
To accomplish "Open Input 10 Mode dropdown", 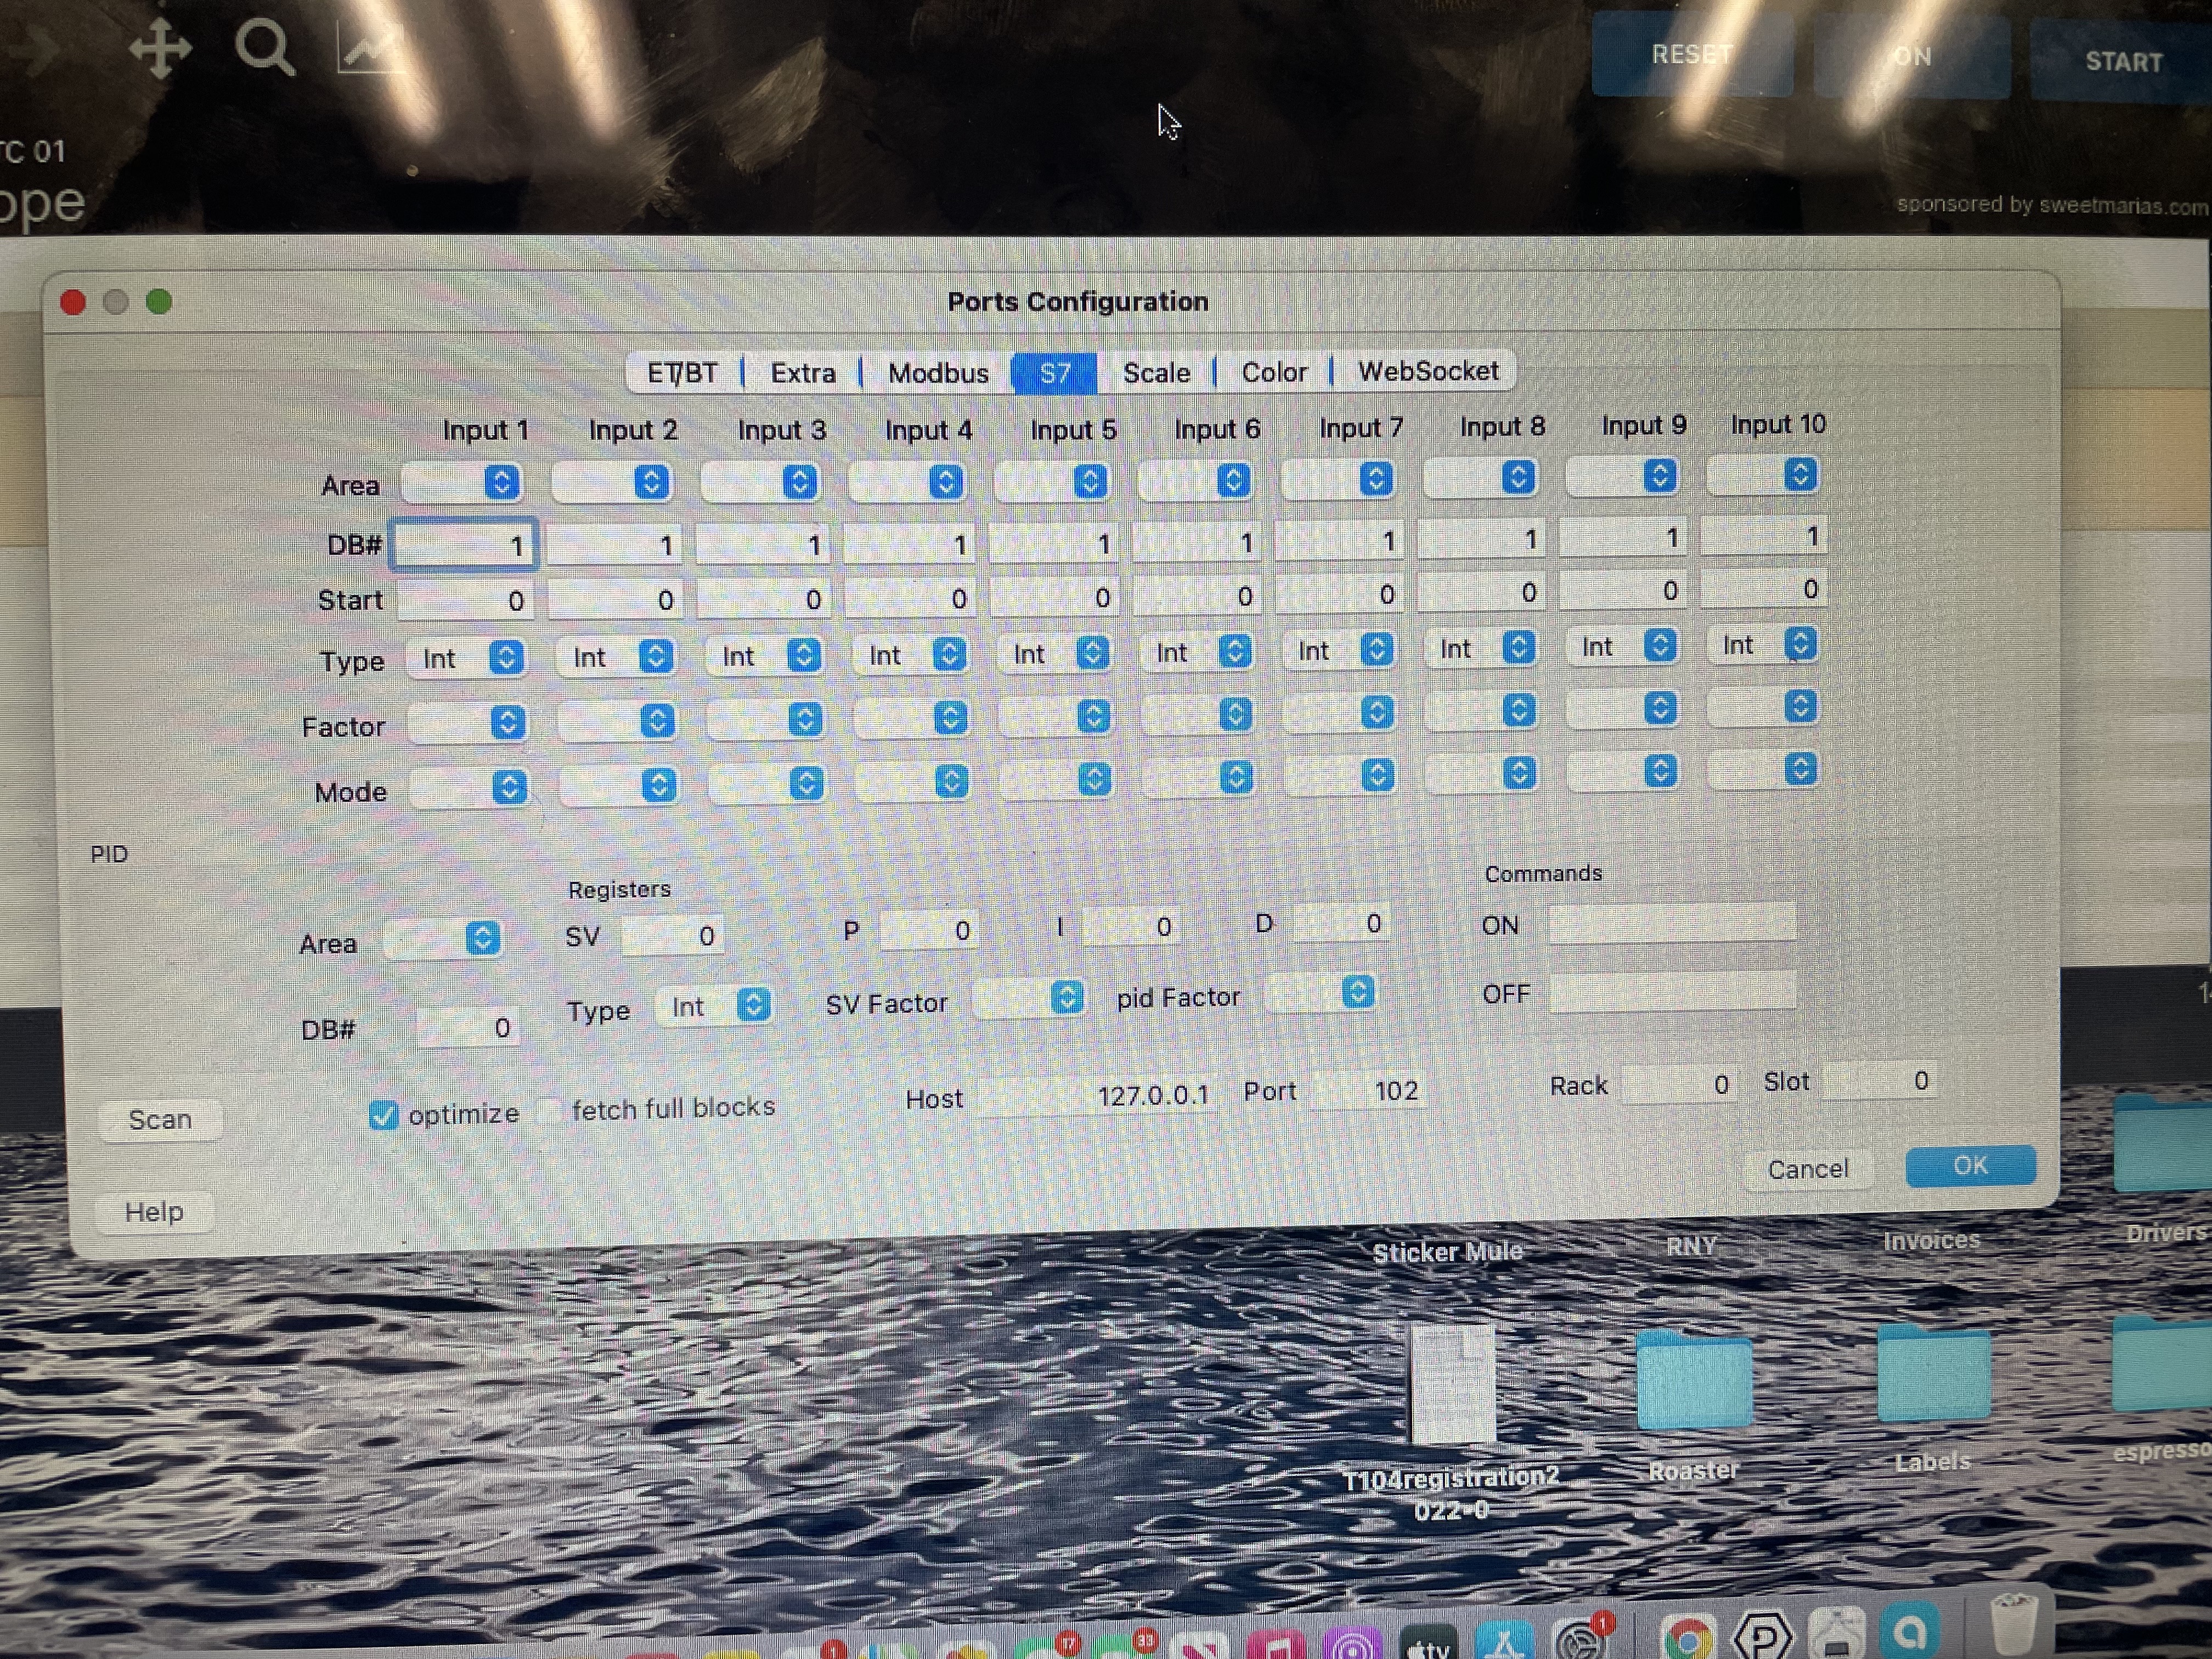I will click(x=1764, y=769).
